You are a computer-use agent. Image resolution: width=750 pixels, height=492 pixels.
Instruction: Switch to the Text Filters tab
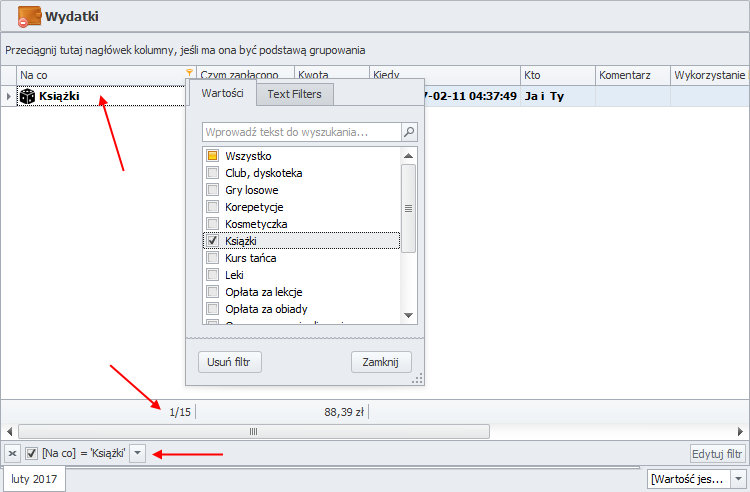[295, 93]
